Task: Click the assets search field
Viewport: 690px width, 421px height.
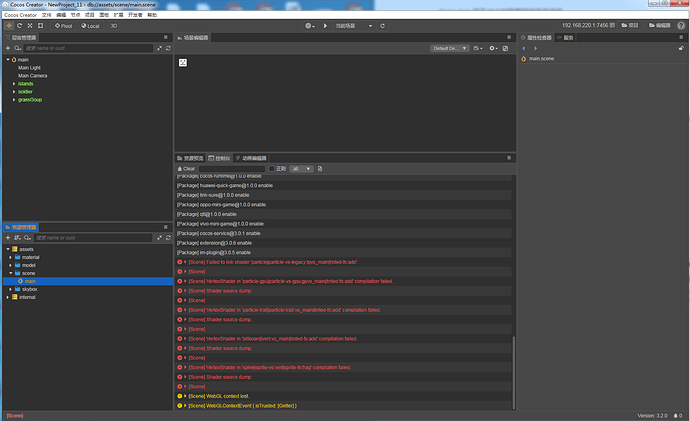Action: (92, 238)
